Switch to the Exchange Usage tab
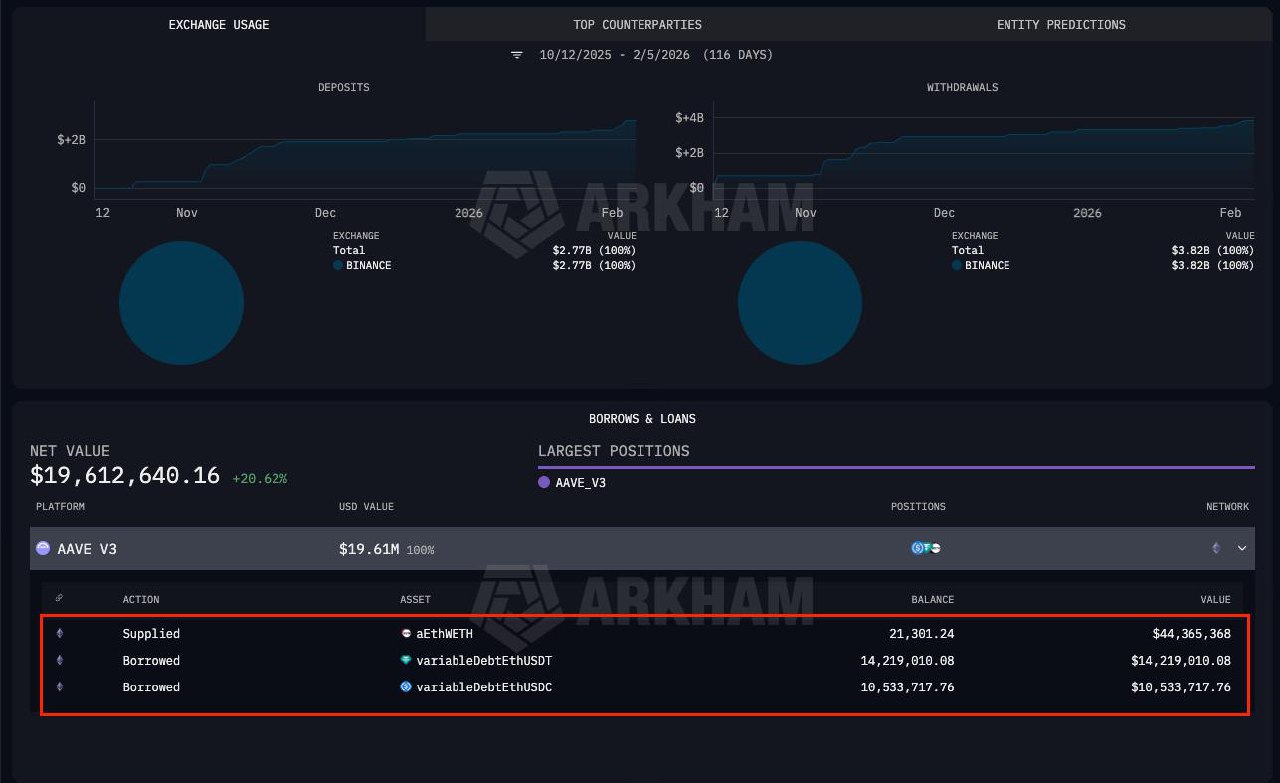The image size is (1280, 783). click(220, 24)
